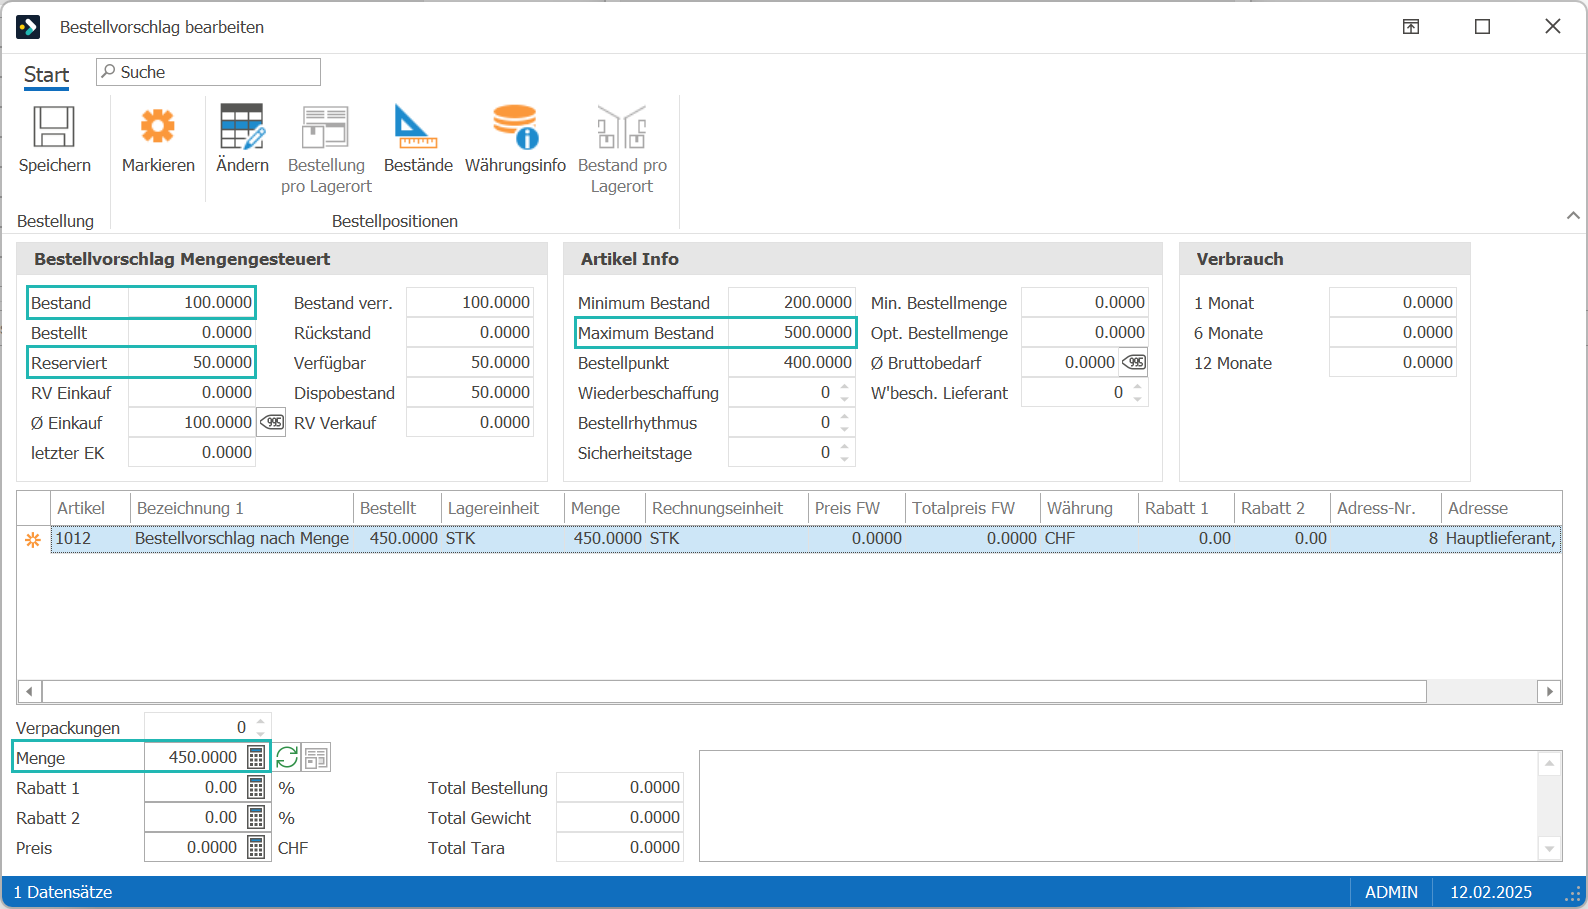Click the grid's scroll left arrow
Viewport: 1588px width, 909px height.
(x=29, y=692)
